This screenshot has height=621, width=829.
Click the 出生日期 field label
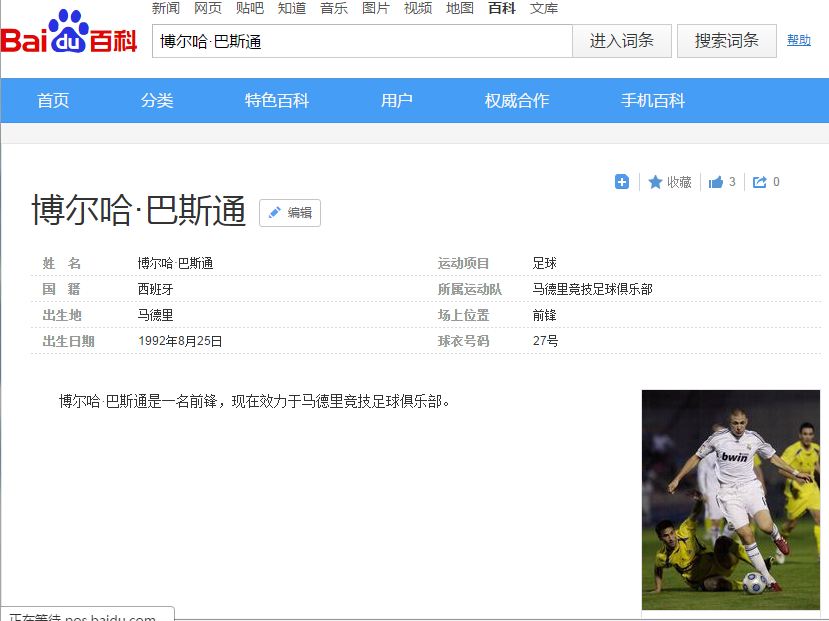69,341
